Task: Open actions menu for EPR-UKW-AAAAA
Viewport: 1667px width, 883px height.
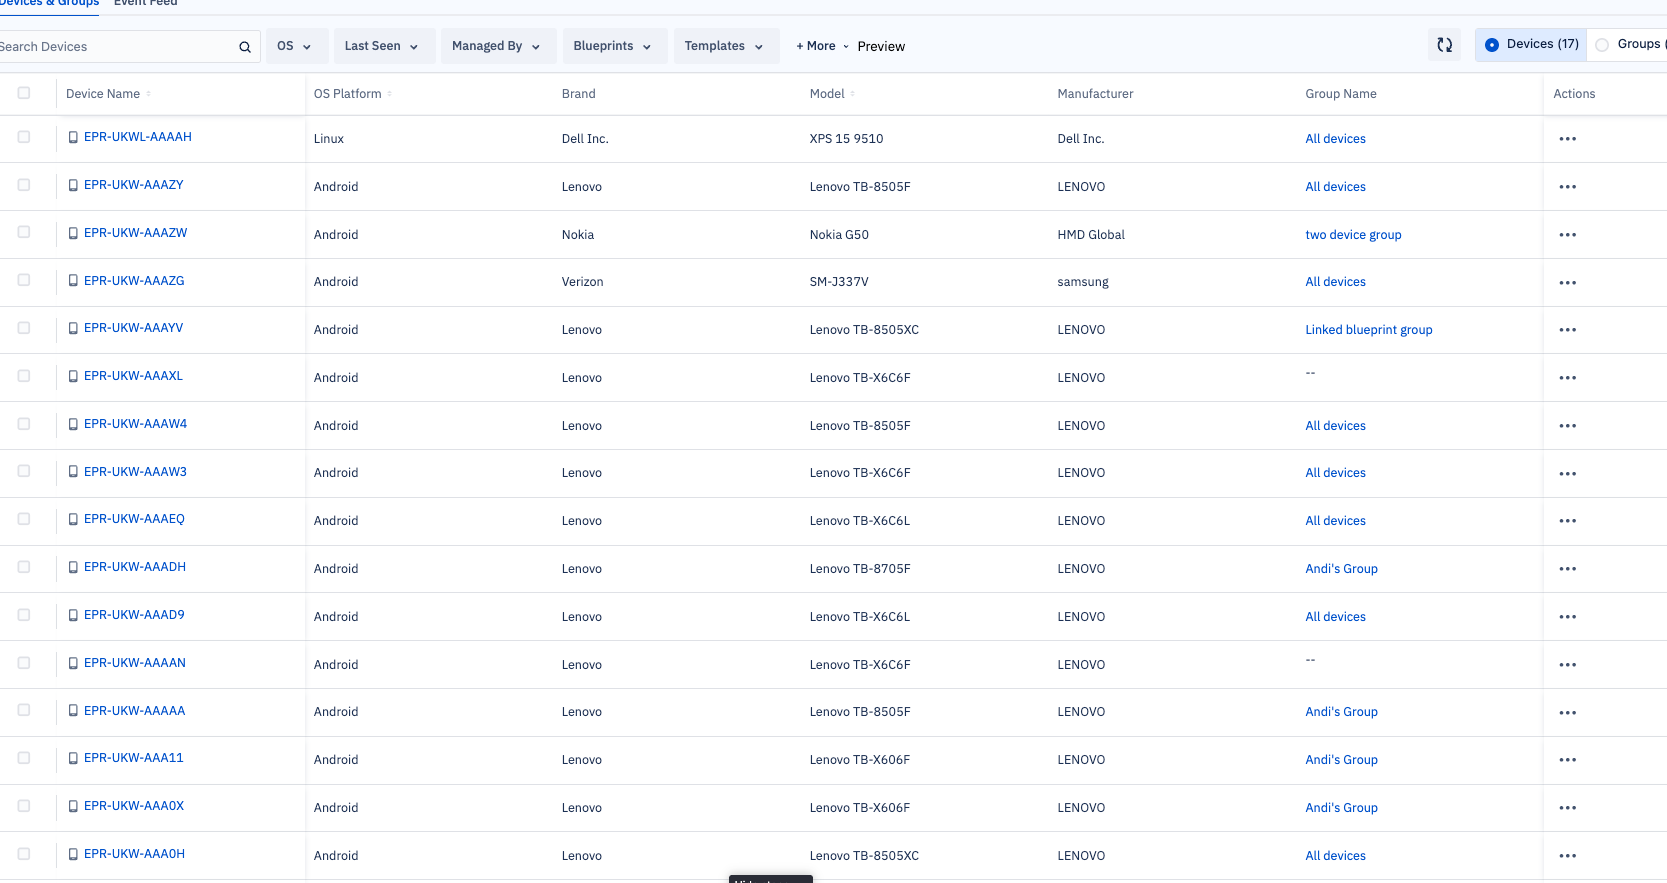Action: [1567, 712]
